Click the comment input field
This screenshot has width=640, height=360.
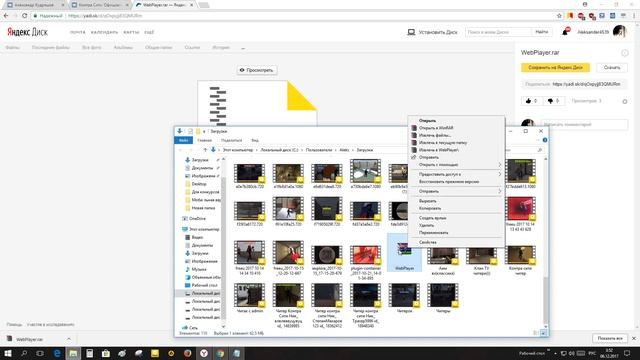[x=584, y=124]
